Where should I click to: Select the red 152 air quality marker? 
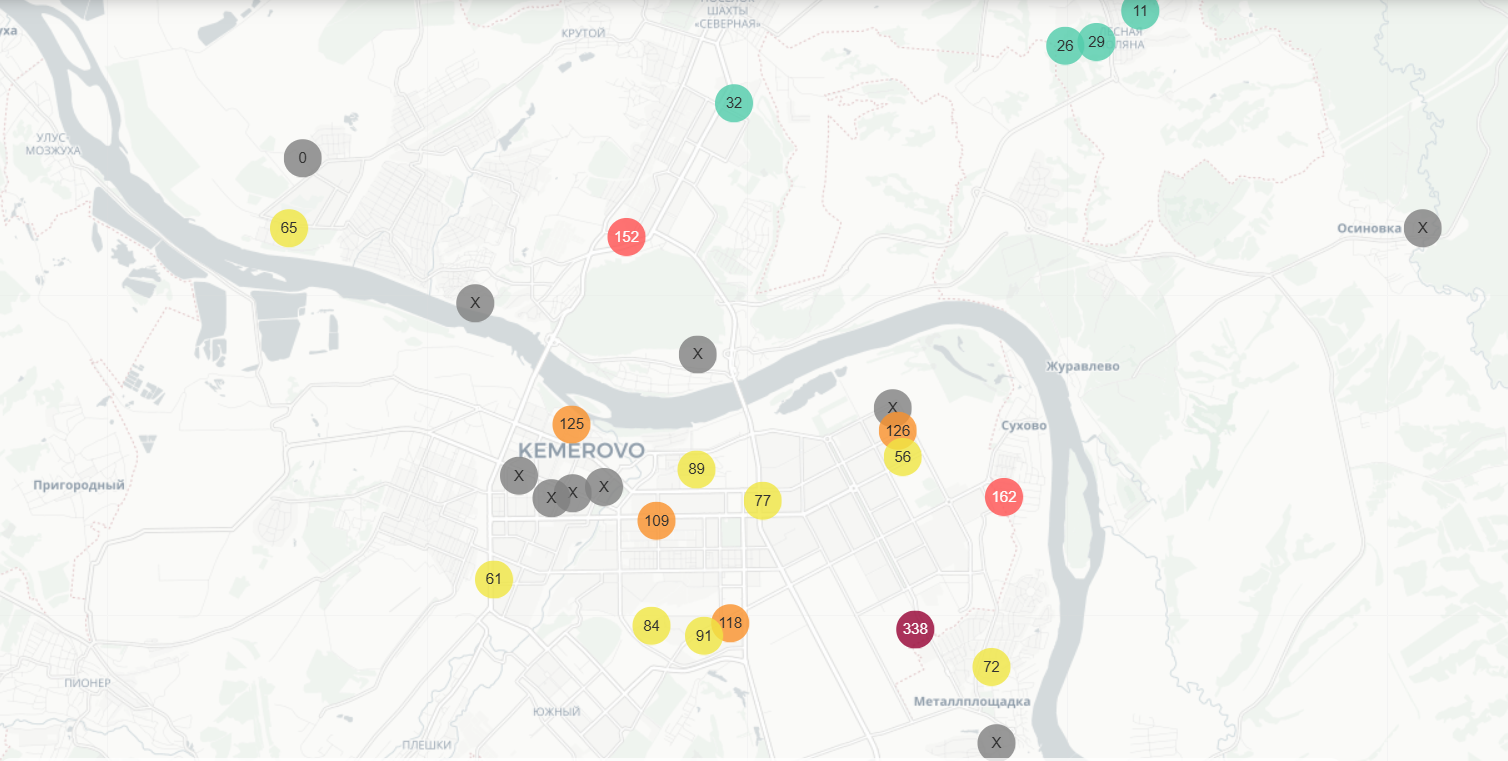(x=626, y=237)
